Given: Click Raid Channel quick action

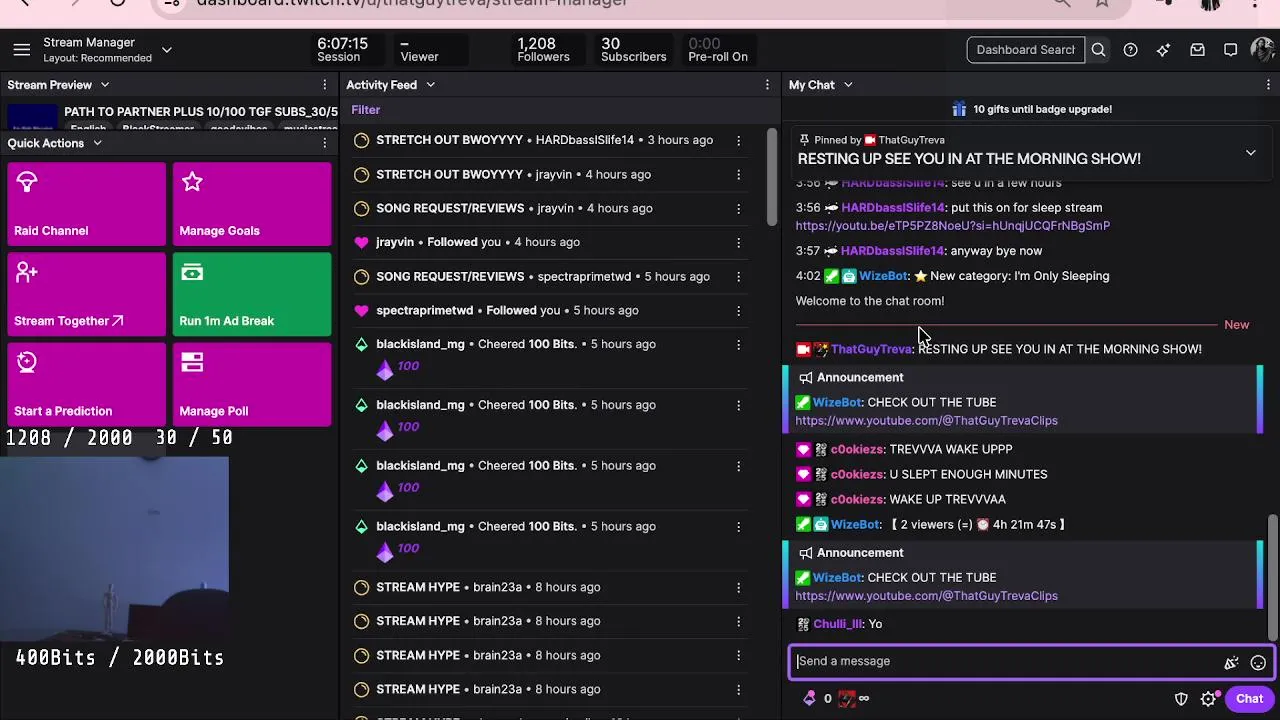Looking at the screenshot, I should click(x=87, y=204).
